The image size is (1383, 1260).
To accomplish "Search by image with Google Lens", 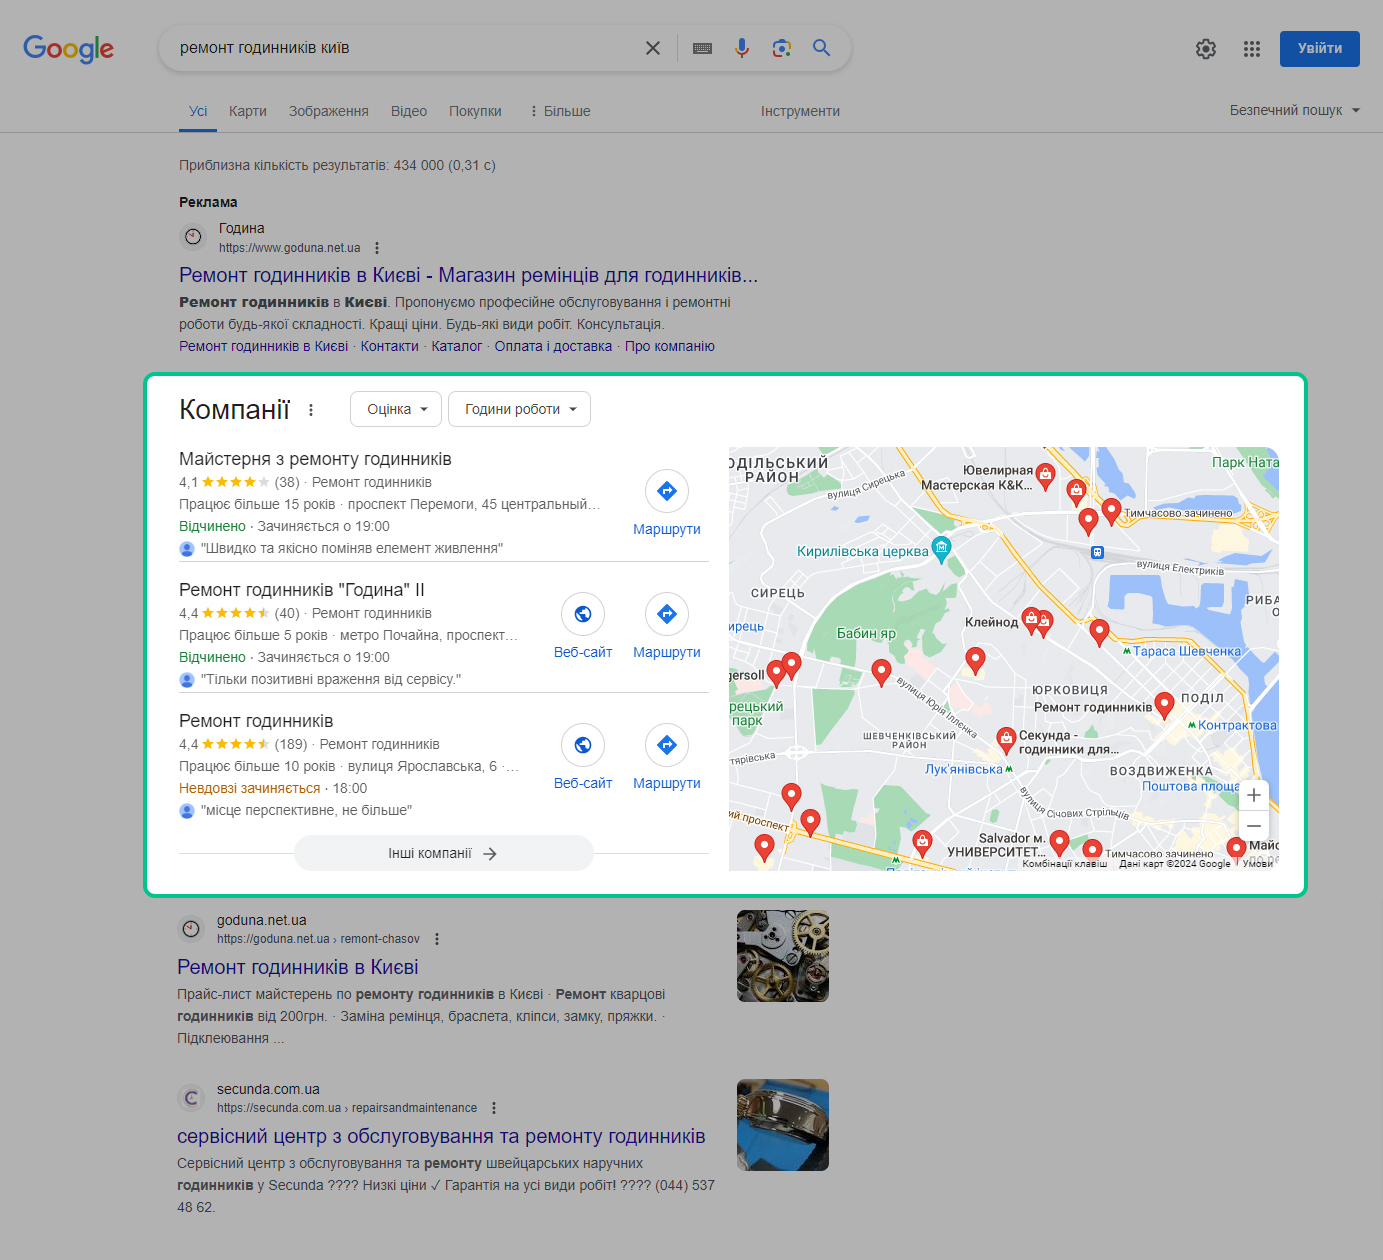I will (x=782, y=48).
